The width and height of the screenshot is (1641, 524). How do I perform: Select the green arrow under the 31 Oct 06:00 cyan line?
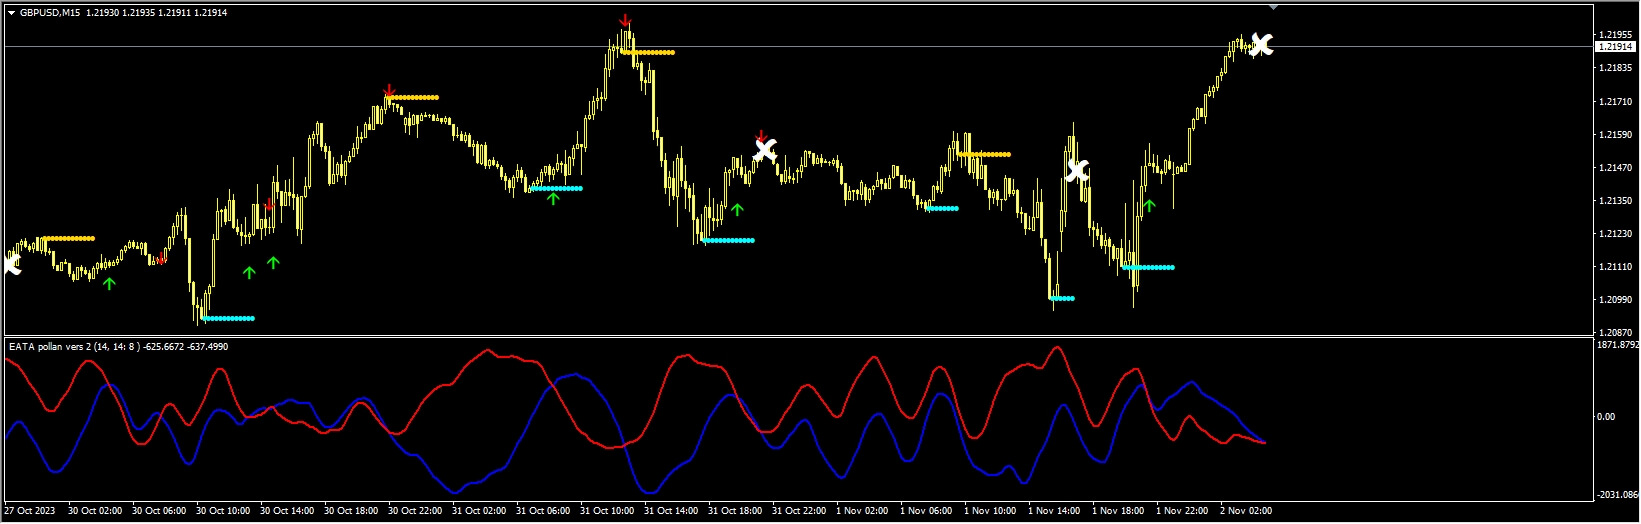pyautogui.click(x=553, y=199)
